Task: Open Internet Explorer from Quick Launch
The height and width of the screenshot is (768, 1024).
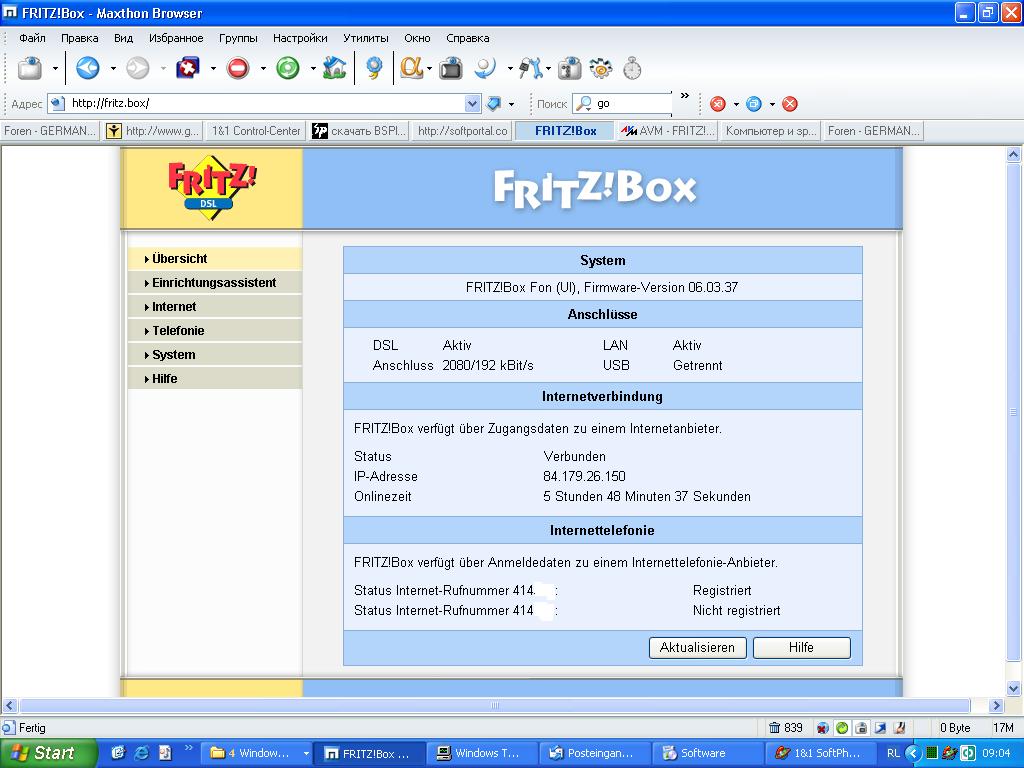Action: click(x=141, y=753)
